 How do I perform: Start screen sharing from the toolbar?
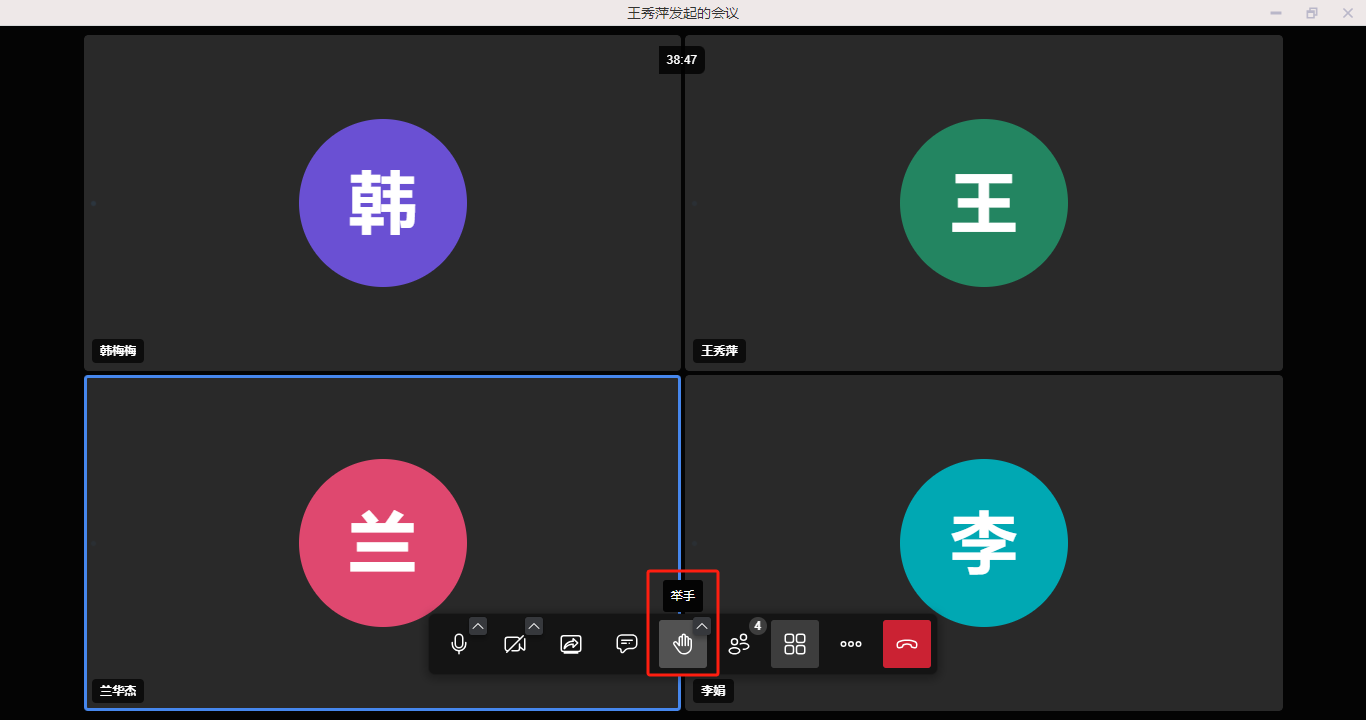pyautogui.click(x=571, y=644)
